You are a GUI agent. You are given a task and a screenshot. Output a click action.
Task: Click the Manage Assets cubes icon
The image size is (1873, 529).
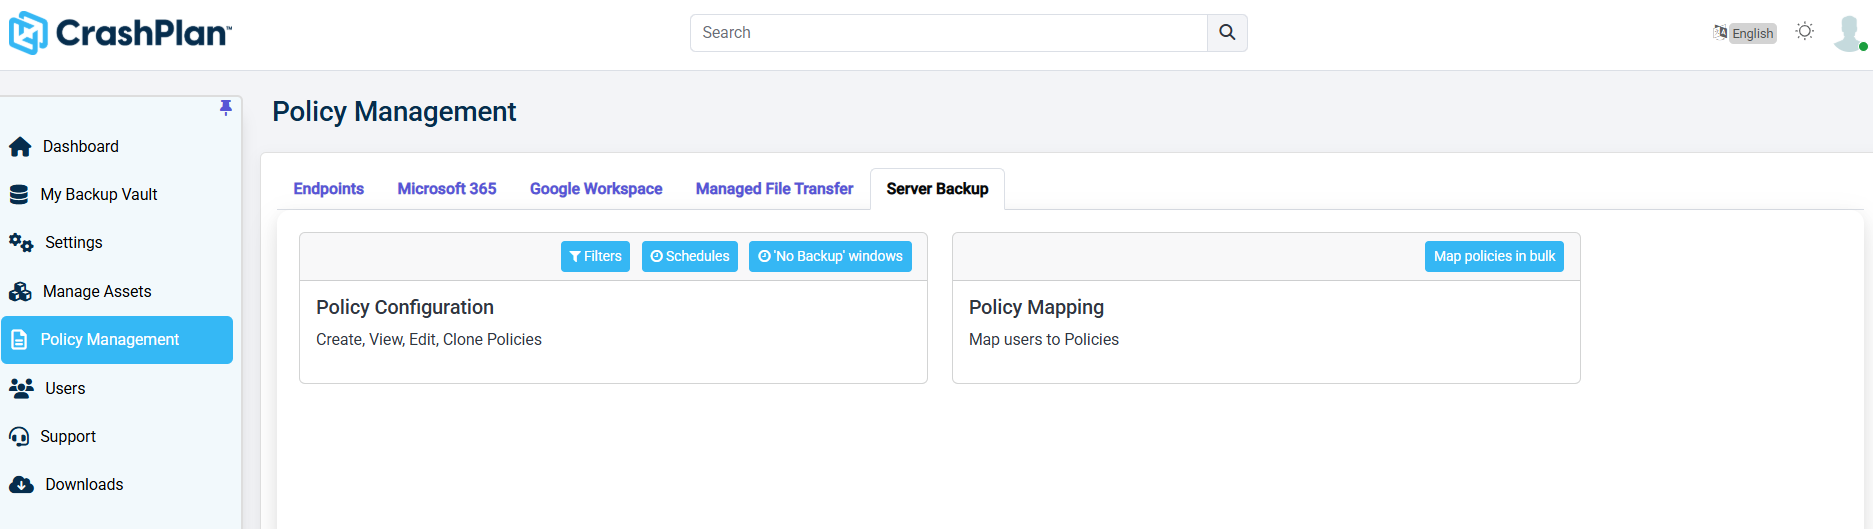coord(20,291)
